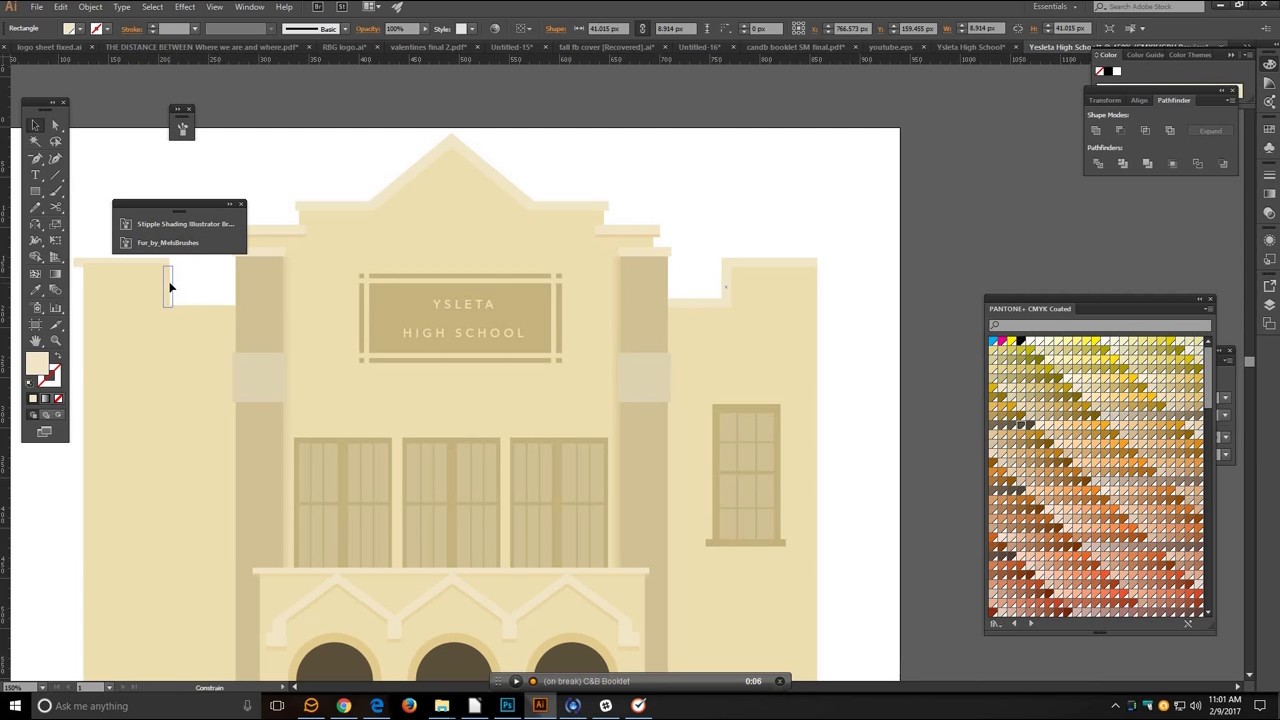
Task: Select the Artboard tool
Action: point(35,324)
